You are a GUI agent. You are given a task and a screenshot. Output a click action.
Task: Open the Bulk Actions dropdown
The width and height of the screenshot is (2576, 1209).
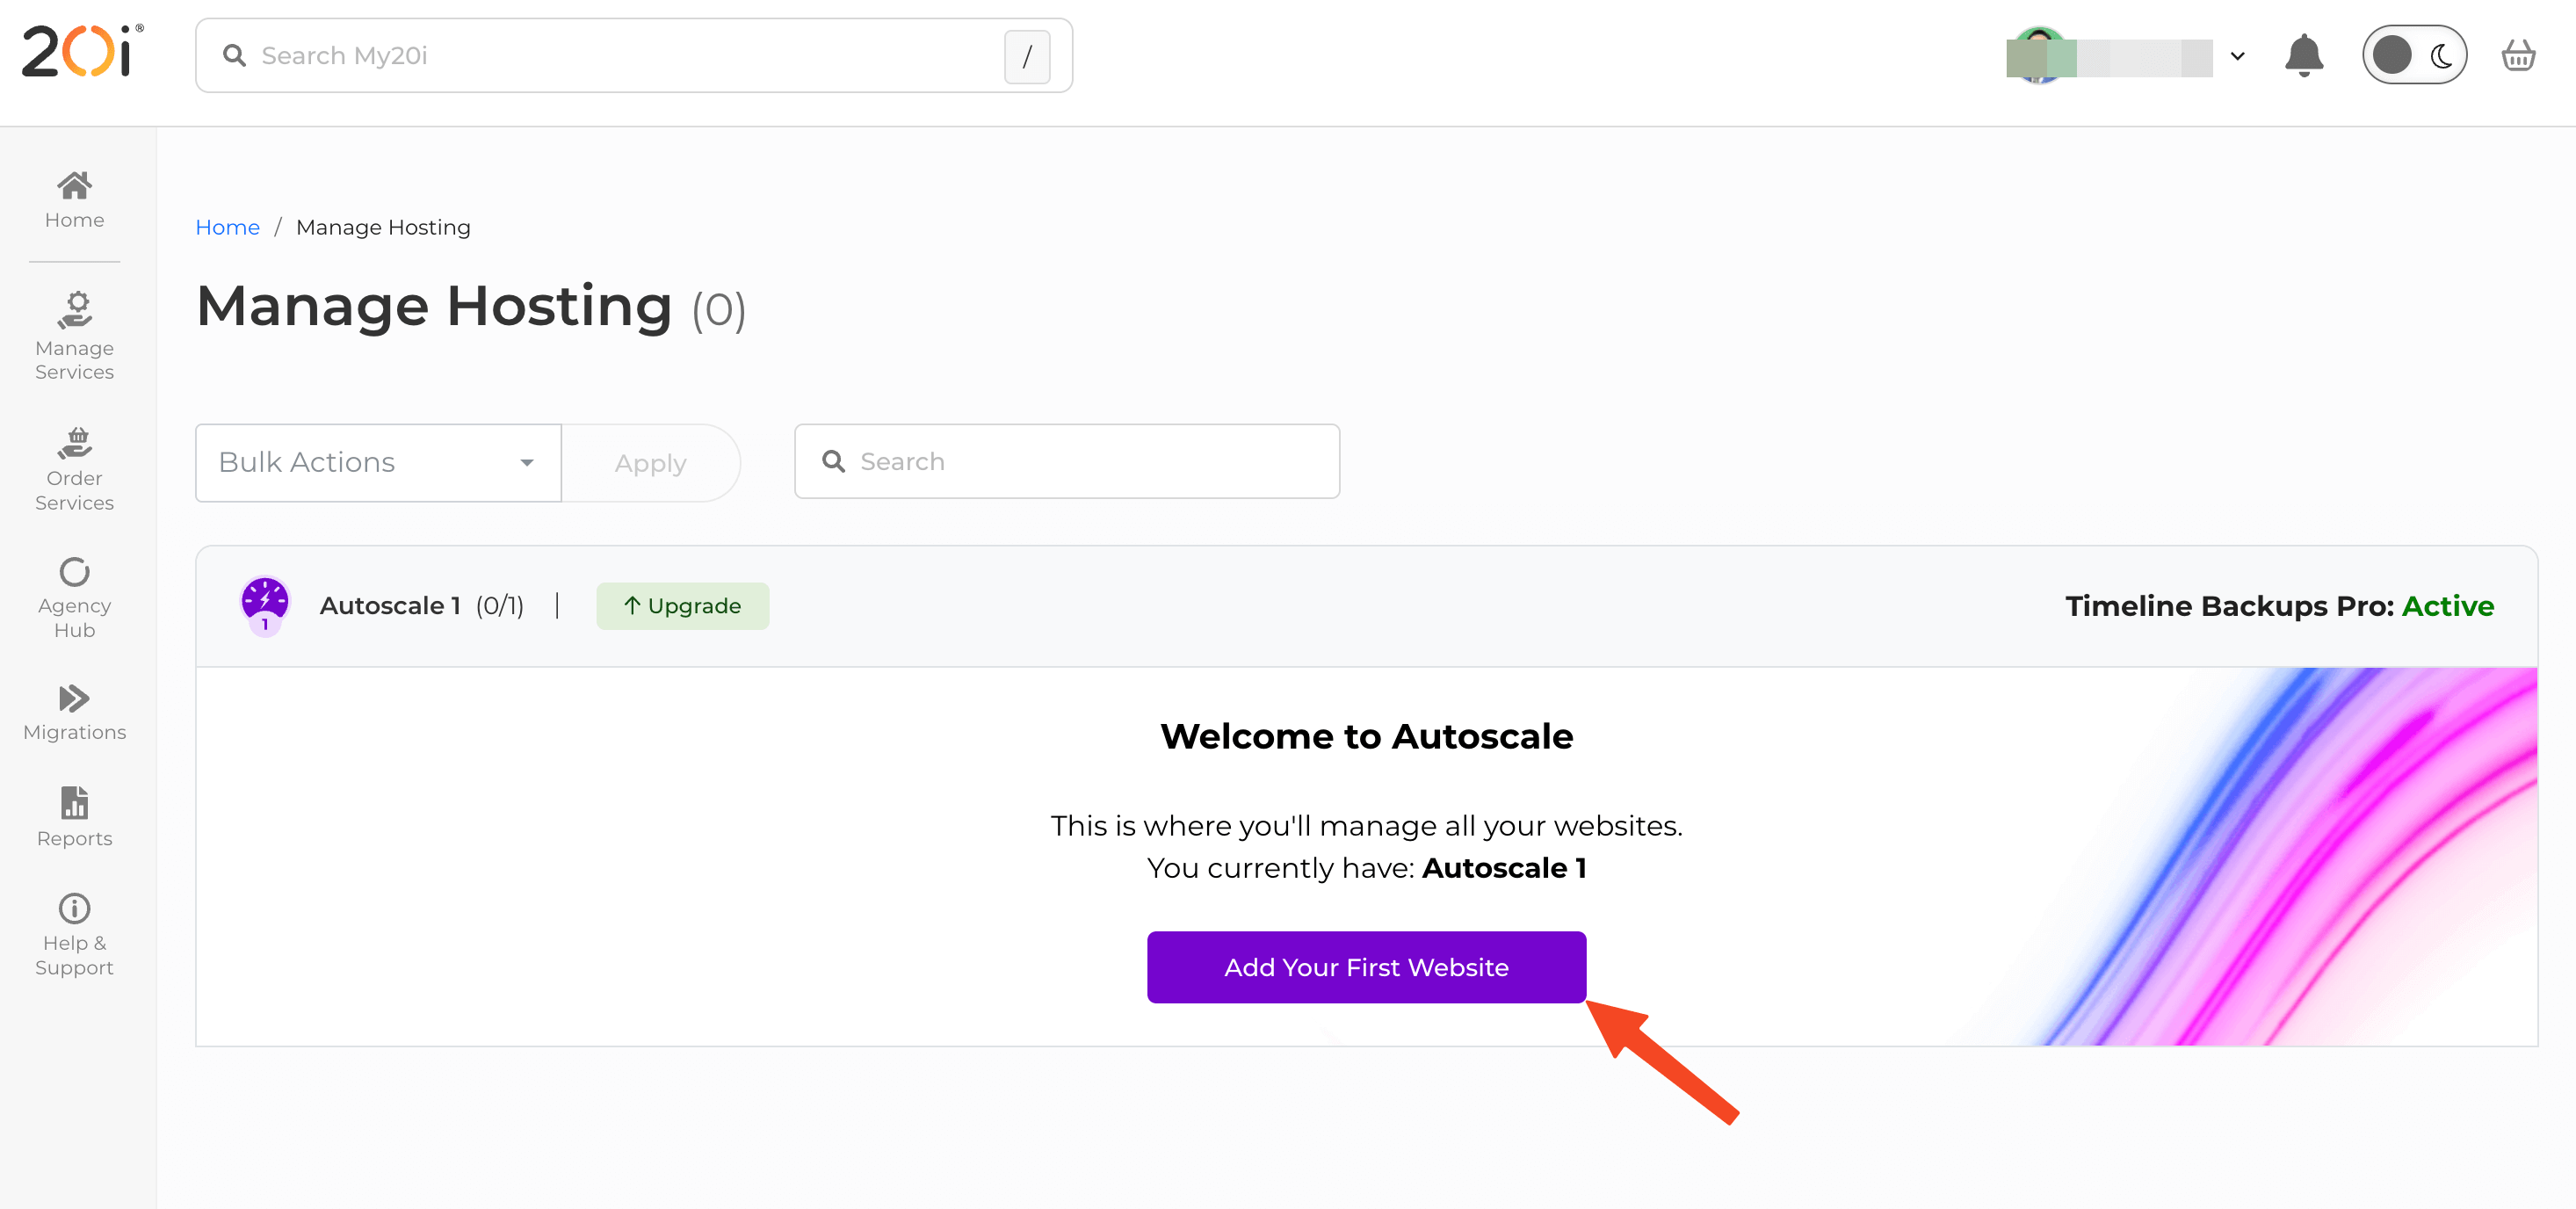pos(378,462)
